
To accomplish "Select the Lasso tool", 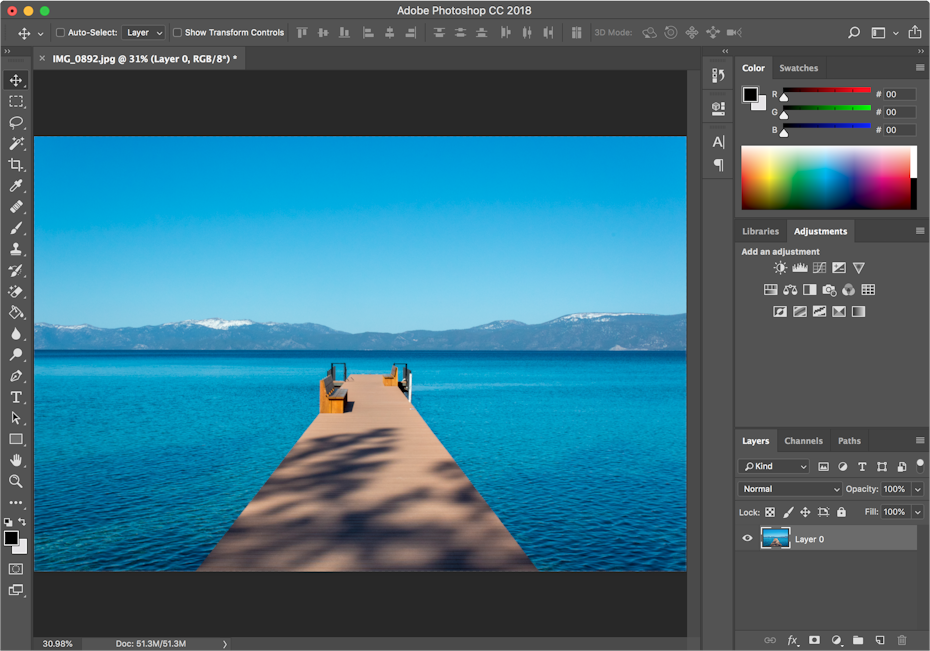I will 16,122.
